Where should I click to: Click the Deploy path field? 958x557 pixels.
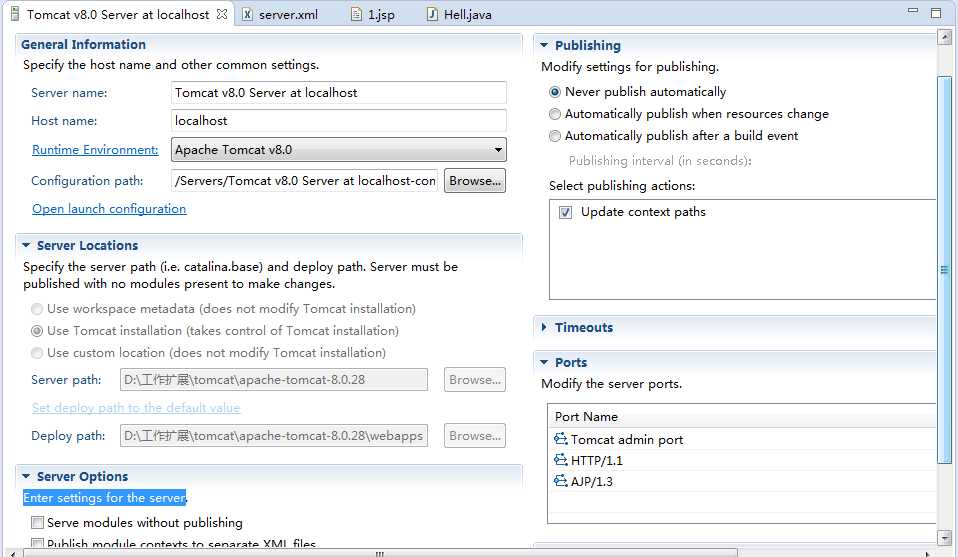pyautogui.click(x=274, y=436)
